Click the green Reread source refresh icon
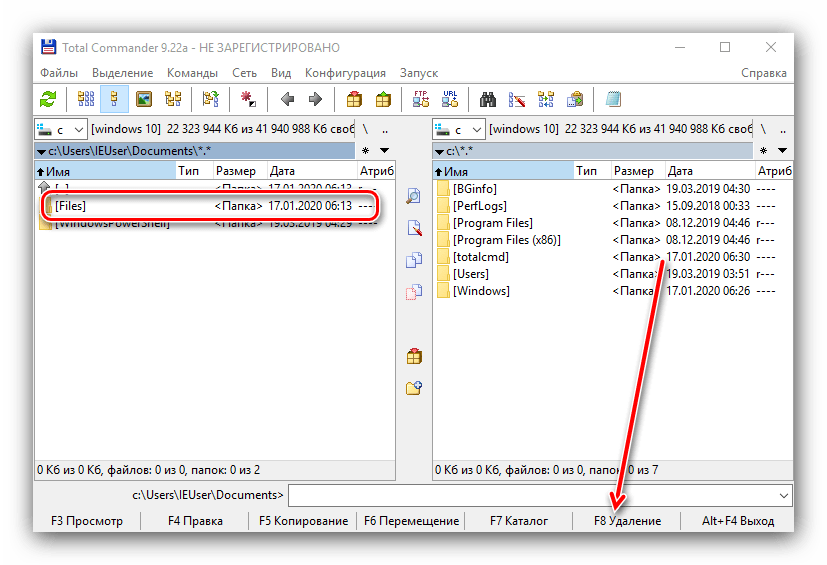This screenshot has width=827, height=565. (48, 99)
